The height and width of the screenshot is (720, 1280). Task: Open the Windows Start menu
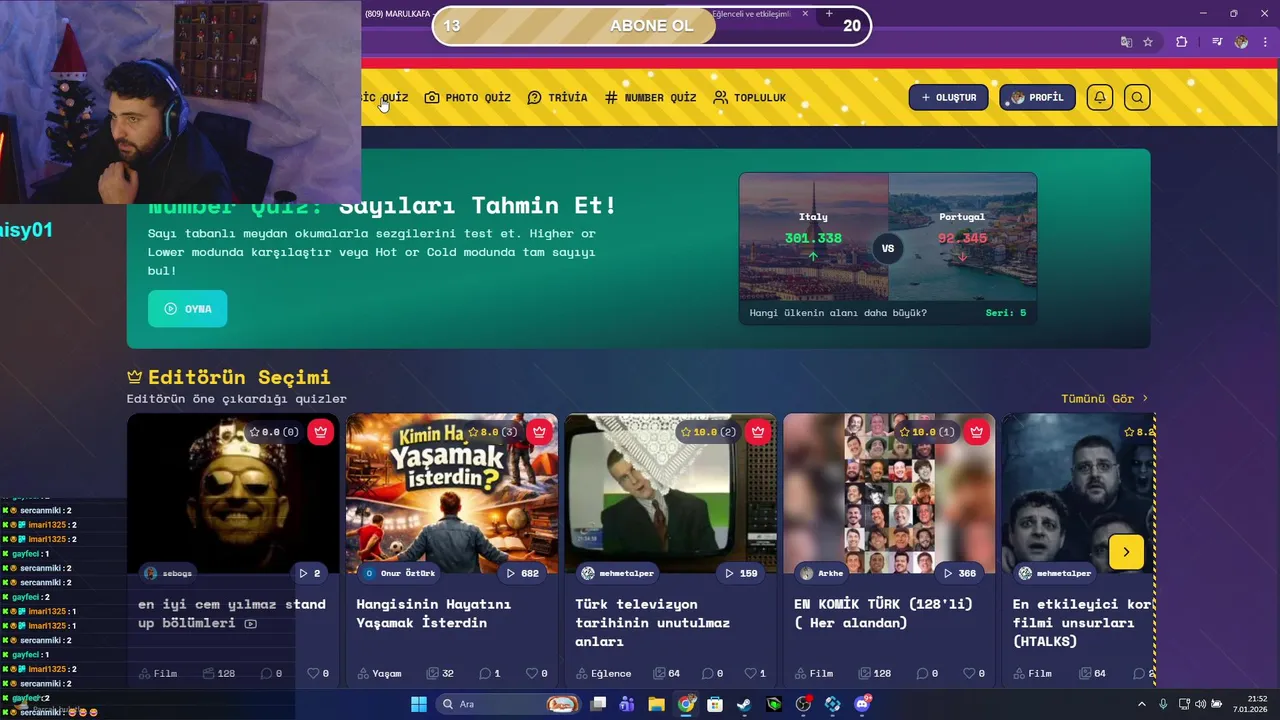419,704
